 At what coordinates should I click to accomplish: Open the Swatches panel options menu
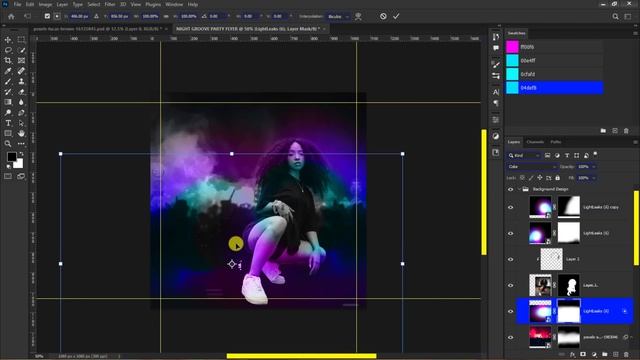tap(635, 33)
